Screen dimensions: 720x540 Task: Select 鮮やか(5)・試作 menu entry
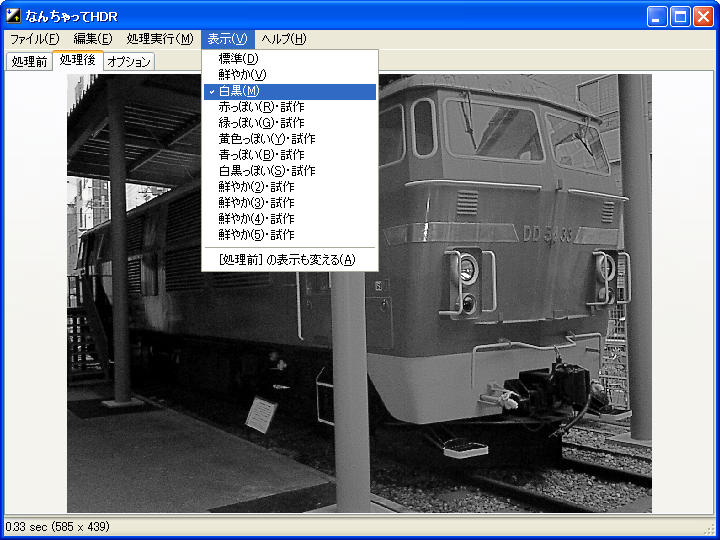pos(290,235)
